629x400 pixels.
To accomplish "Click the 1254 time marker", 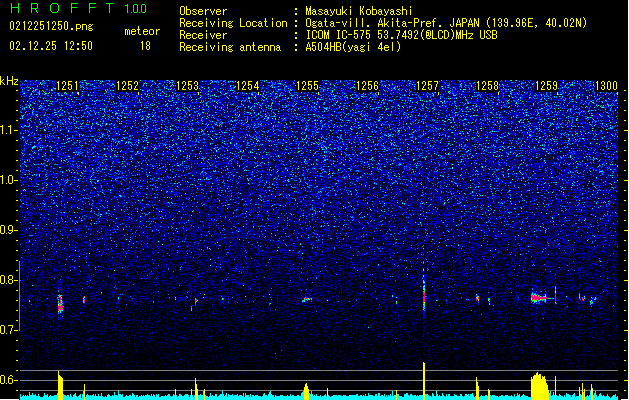I will (x=248, y=86).
